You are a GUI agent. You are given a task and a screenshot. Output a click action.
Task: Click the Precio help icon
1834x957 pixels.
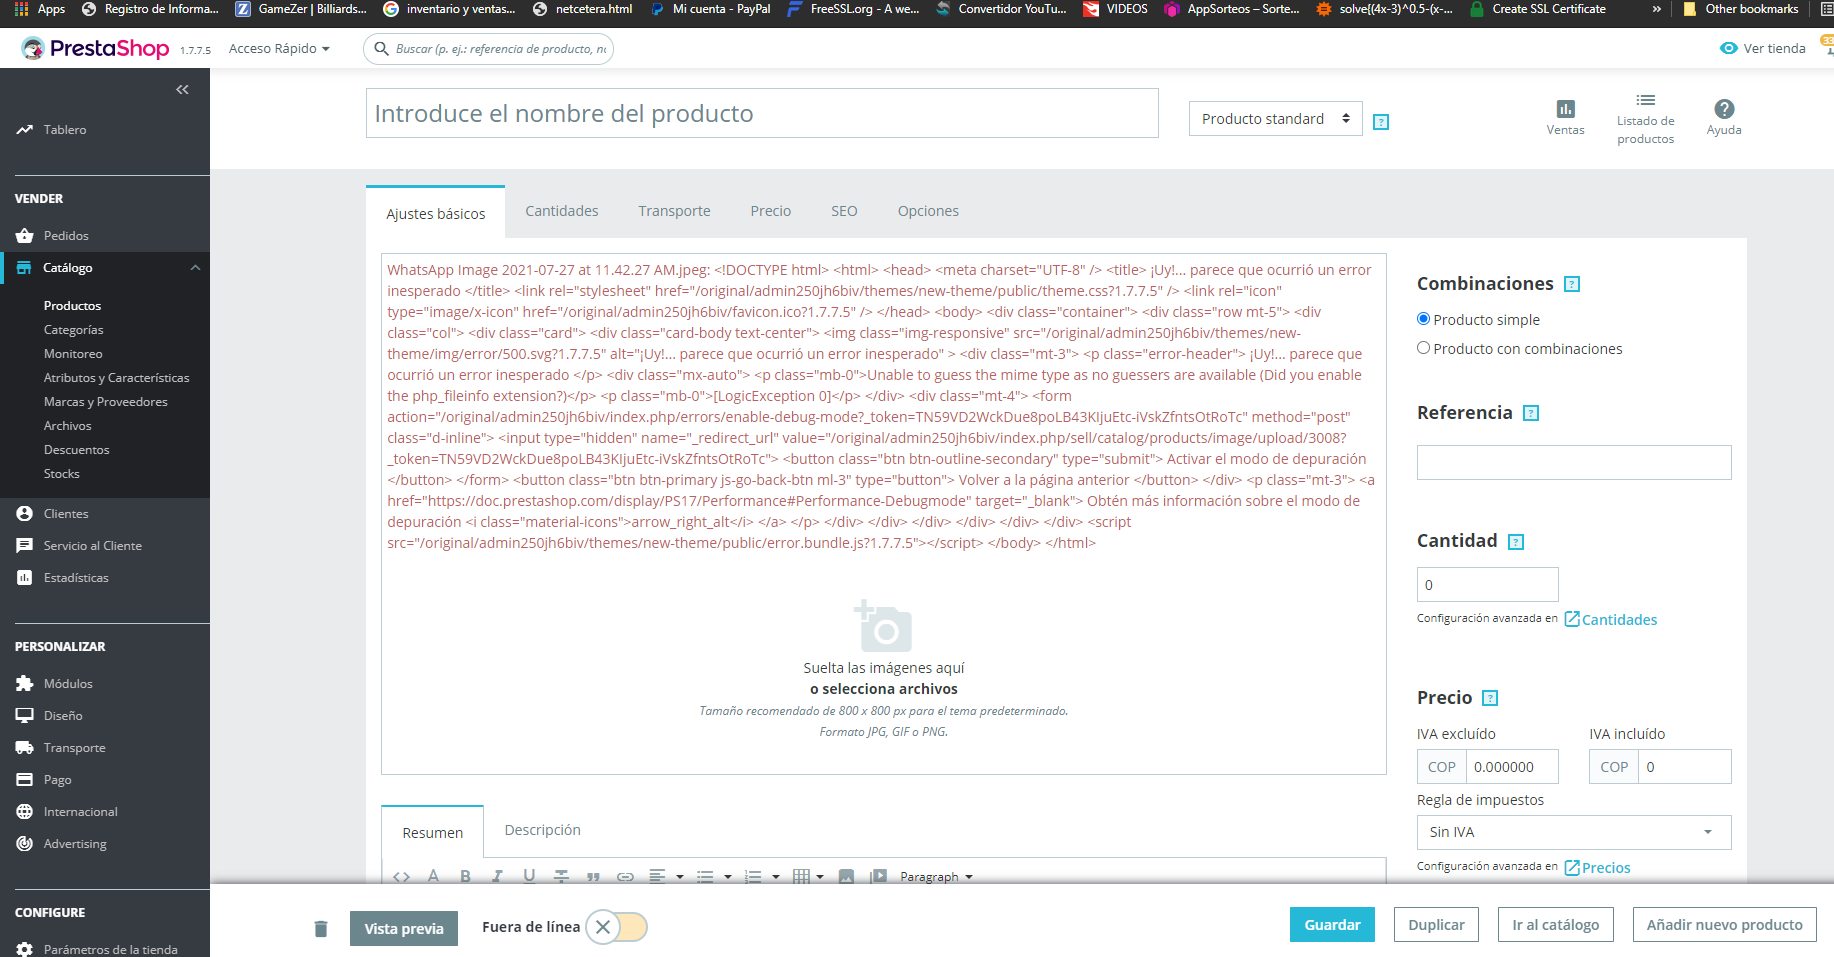1490,698
